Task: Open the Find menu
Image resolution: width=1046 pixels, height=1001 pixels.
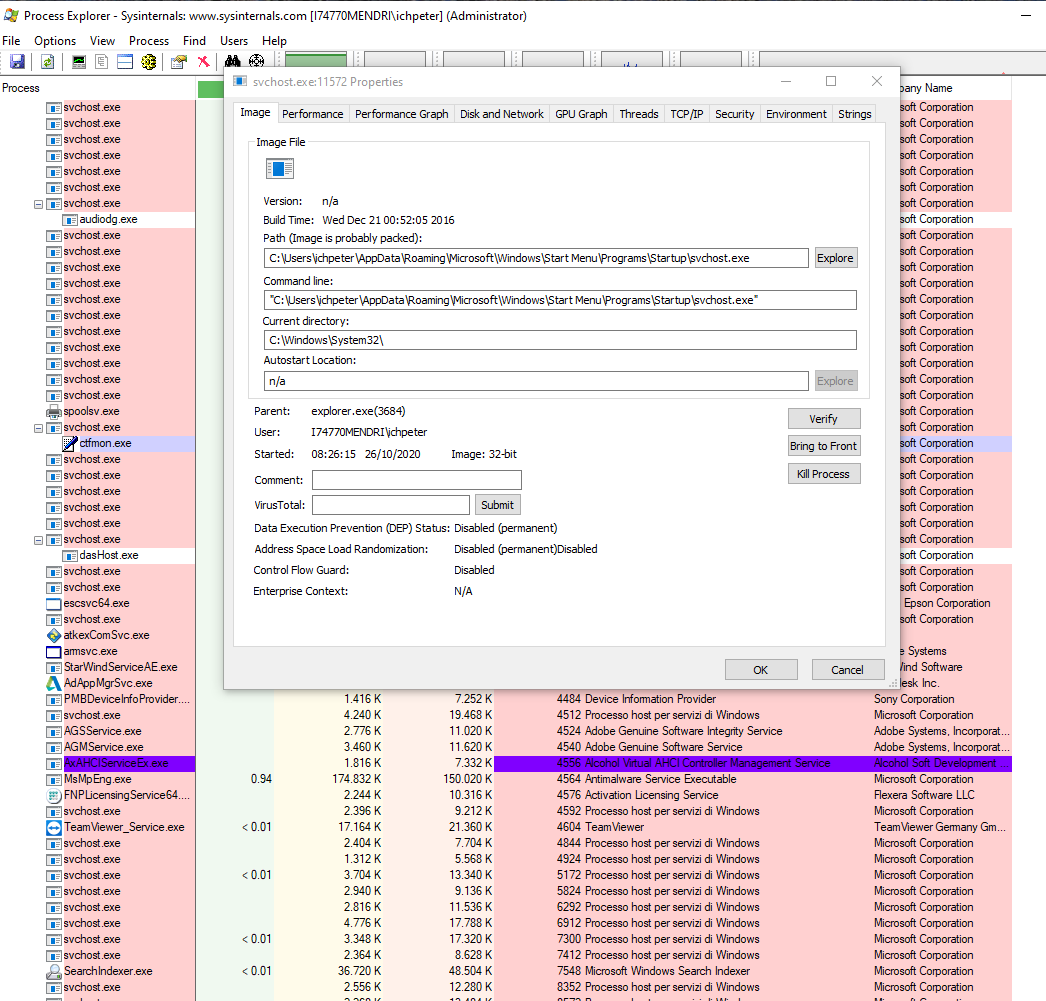Action: (194, 41)
